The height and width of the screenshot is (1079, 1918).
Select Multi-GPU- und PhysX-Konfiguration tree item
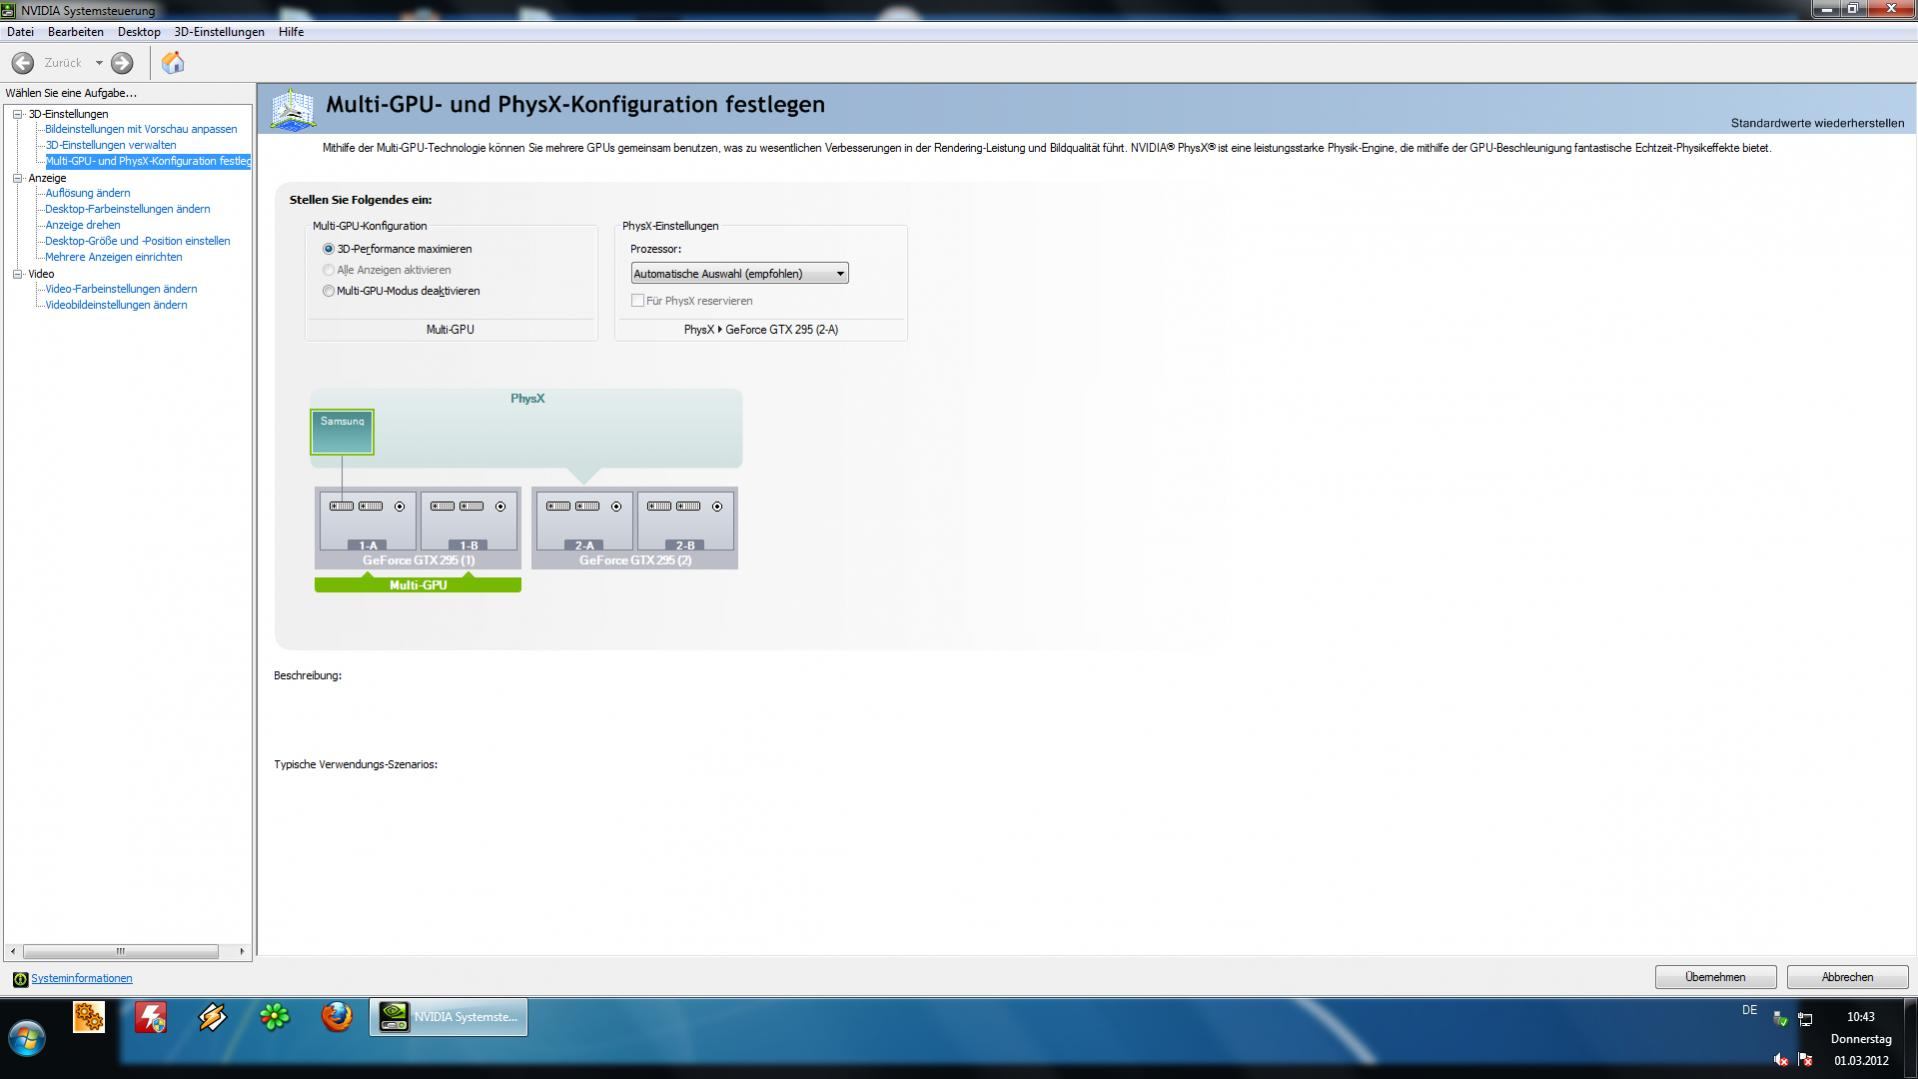[x=148, y=161]
